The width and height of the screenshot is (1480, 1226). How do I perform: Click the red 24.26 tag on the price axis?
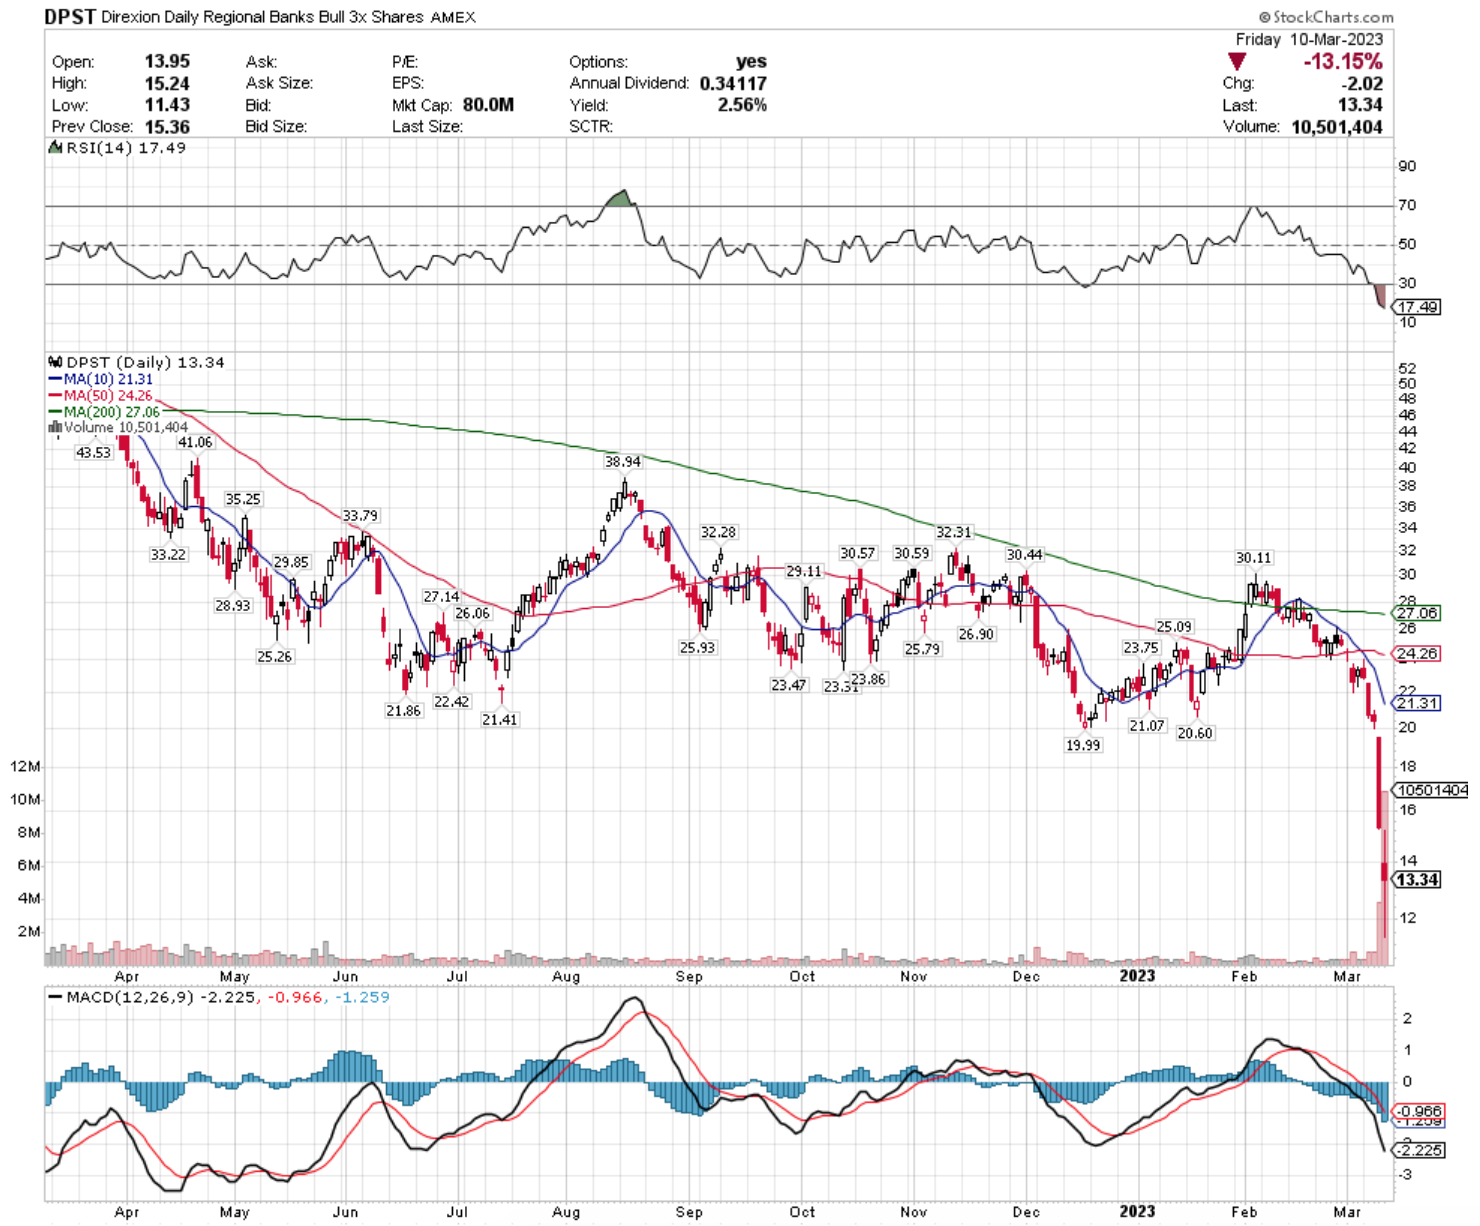[1417, 654]
